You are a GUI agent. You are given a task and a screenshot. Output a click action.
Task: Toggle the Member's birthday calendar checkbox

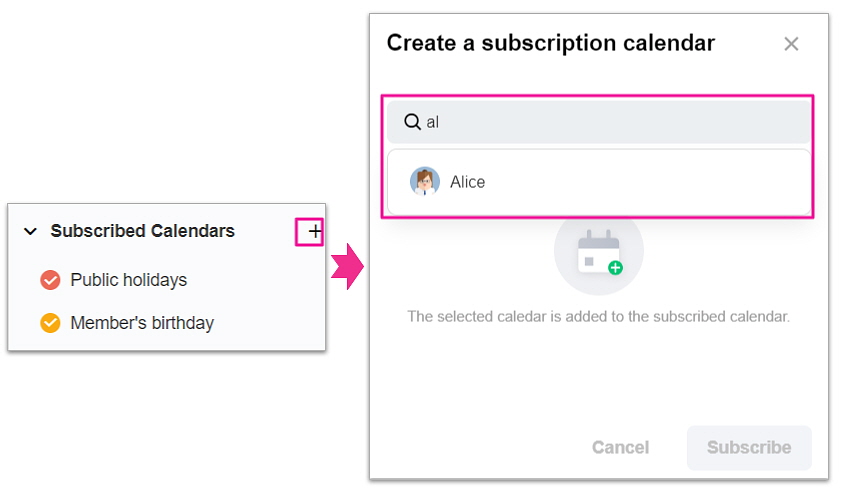pos(50,323)
